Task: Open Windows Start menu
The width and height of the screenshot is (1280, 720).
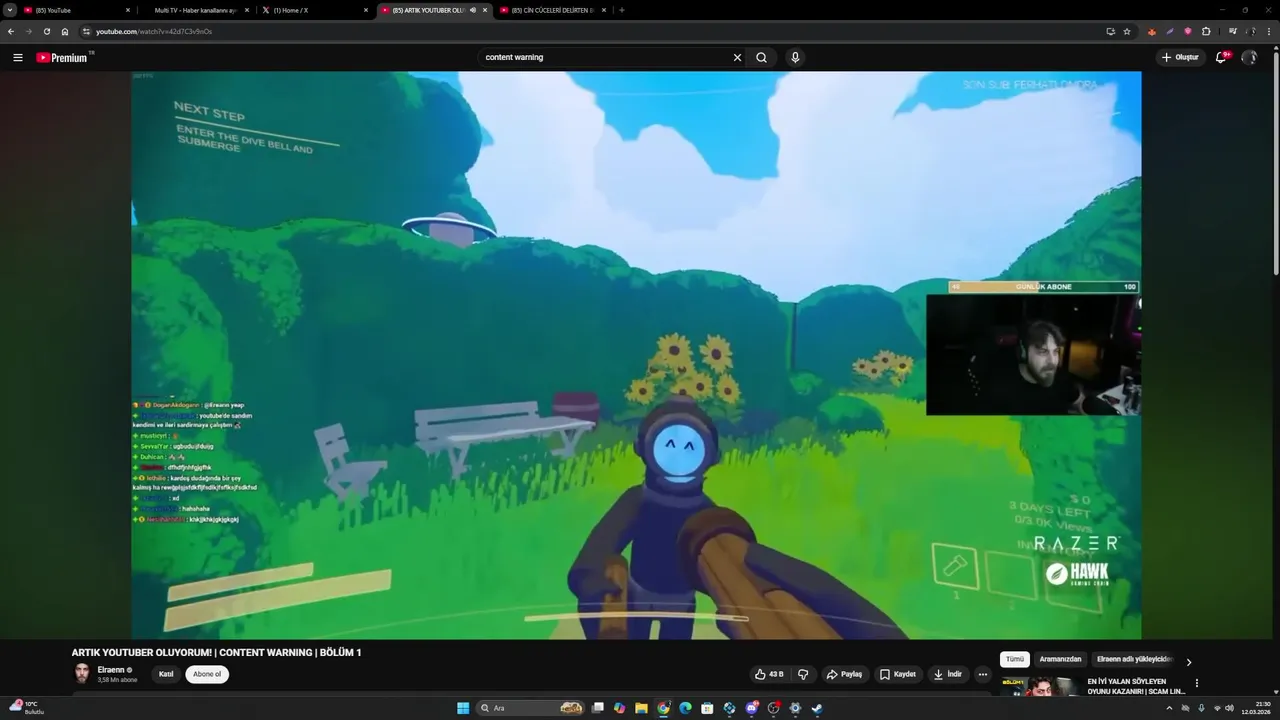Action: 463,708
